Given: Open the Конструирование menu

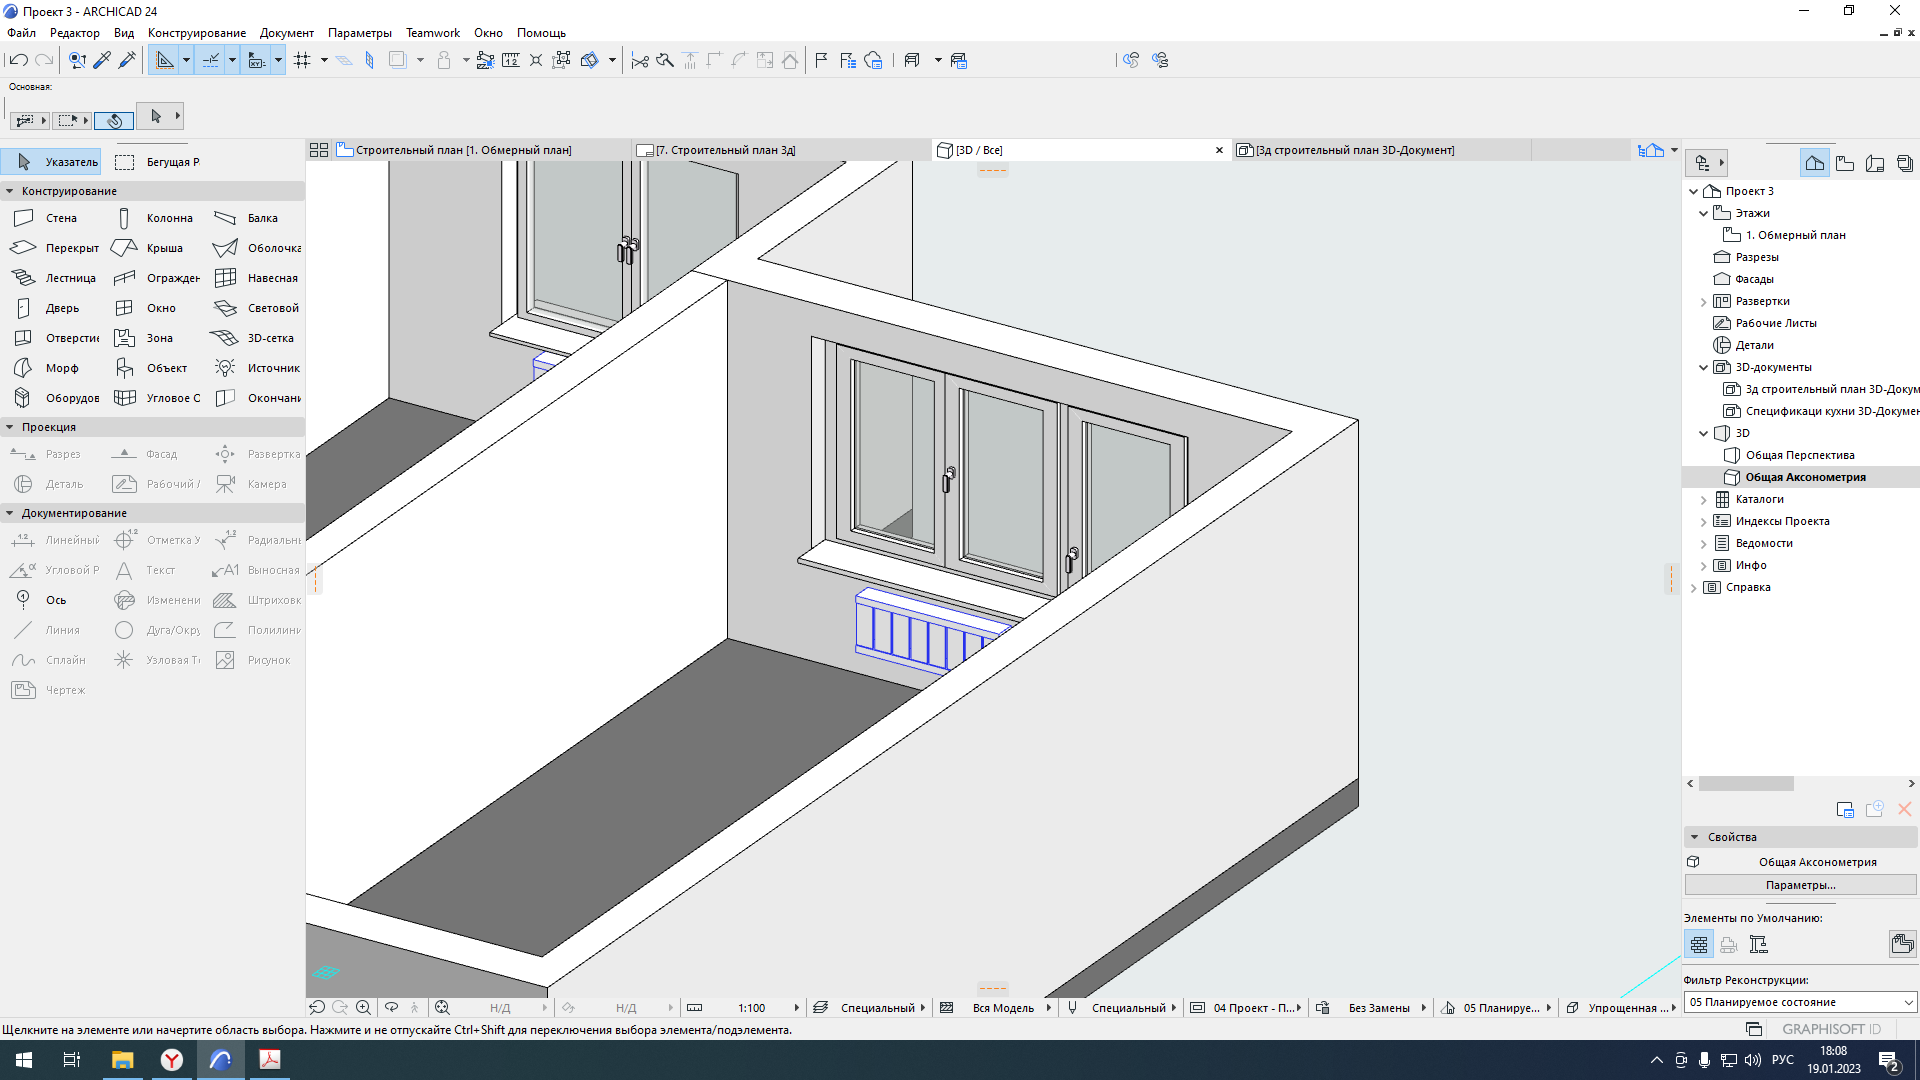Looking at the screenshot, I should pyautogui.click(x=195, y=32).
